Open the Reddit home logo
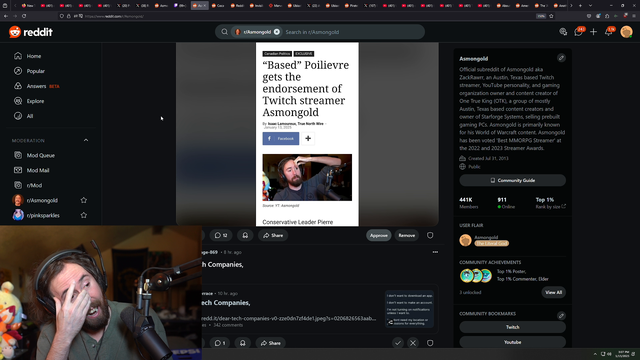This screenshot has height=360, width=640. tap(31, 32)
